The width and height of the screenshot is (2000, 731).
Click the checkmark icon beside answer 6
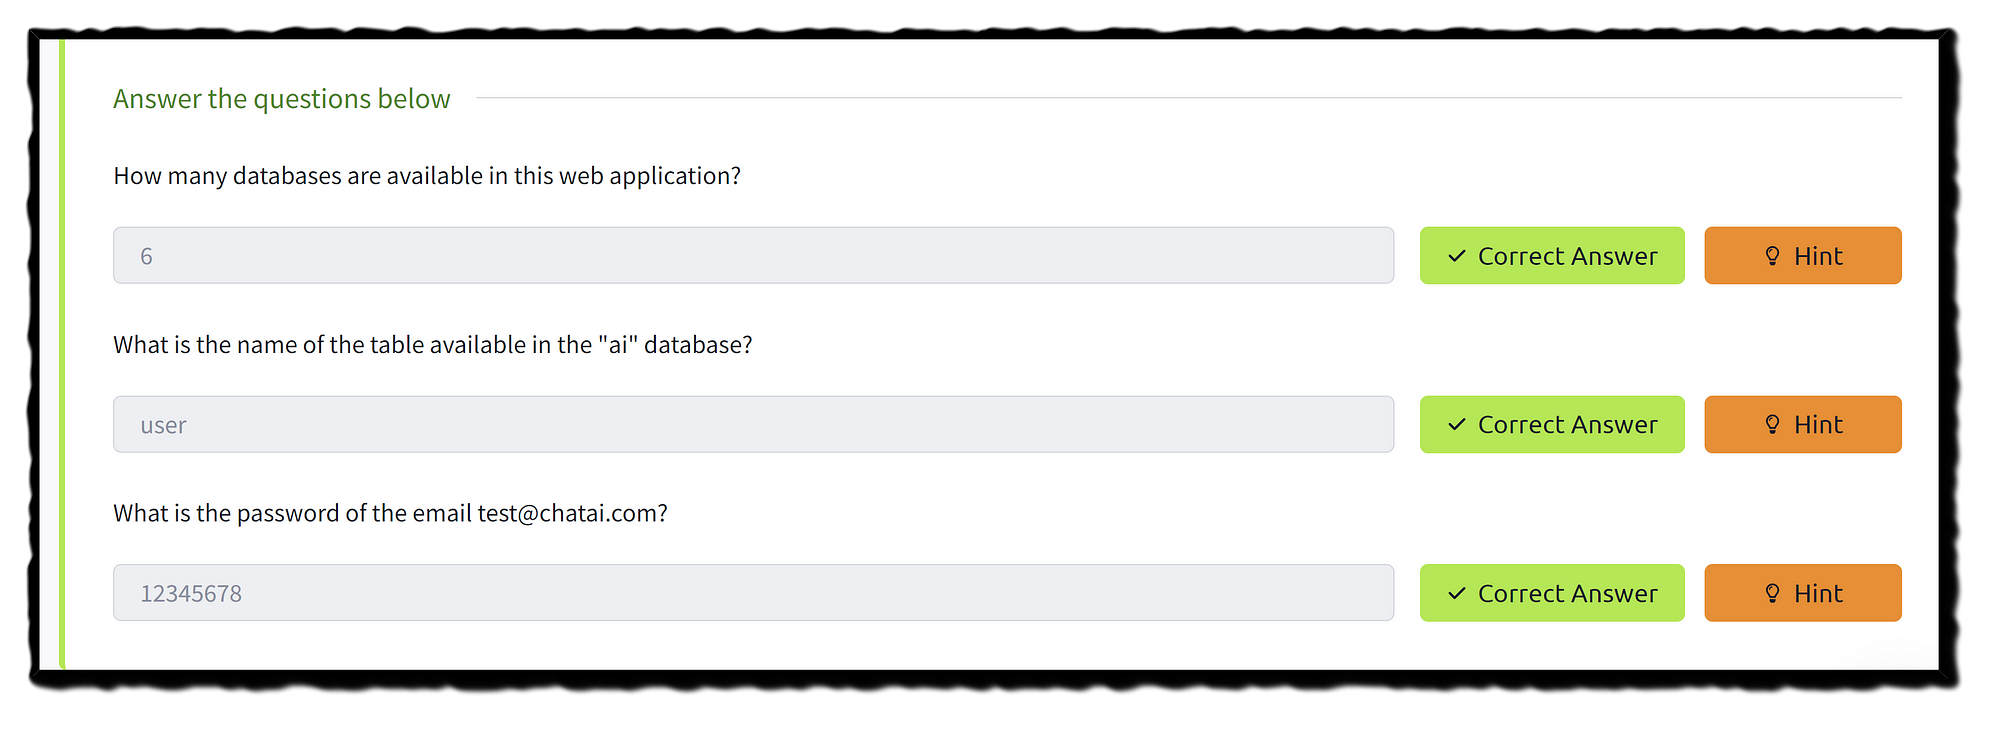click(1457, 256)
